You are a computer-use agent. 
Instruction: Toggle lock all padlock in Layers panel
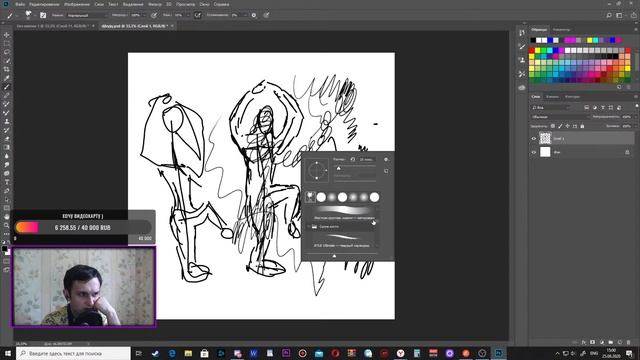582,126
